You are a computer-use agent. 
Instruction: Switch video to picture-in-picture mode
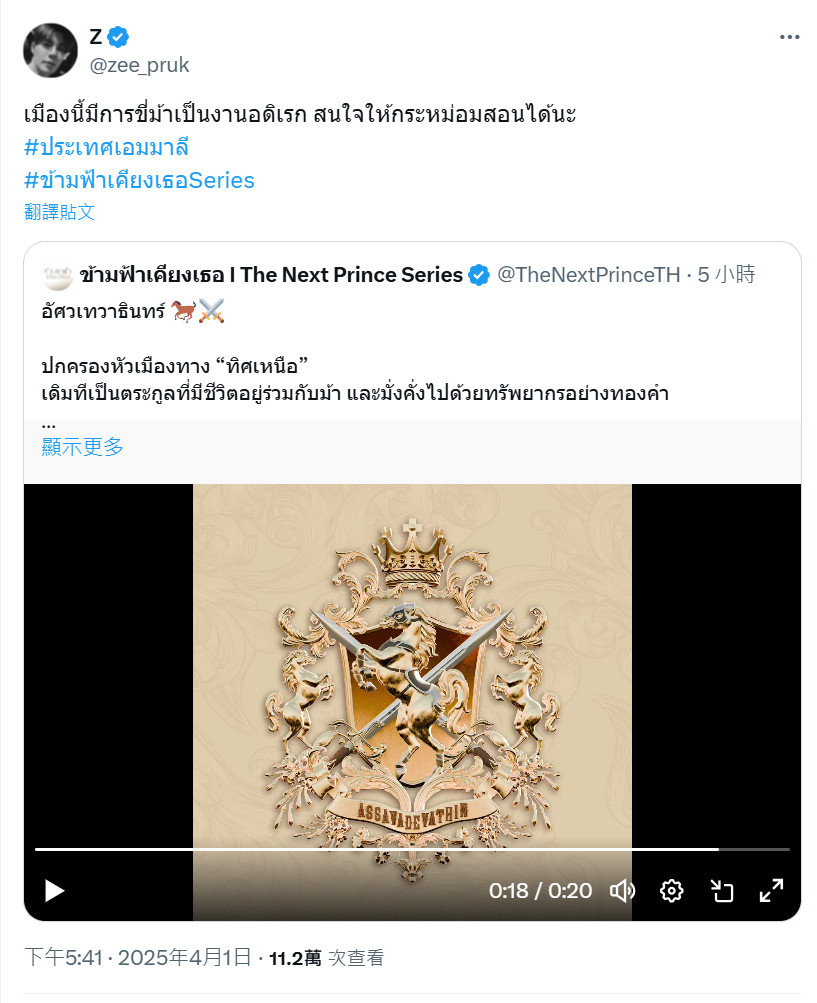(x=722, y=890)
